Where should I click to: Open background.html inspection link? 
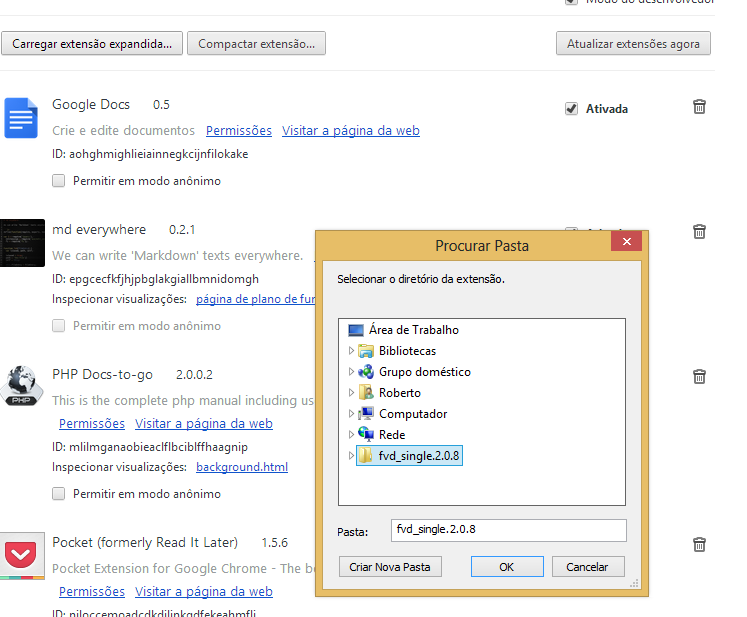click(242, 467)
